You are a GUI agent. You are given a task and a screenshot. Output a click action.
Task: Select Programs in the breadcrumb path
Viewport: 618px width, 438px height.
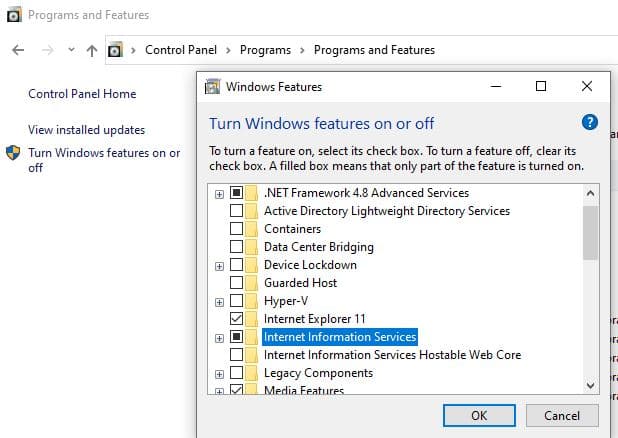pyautogui.click(x=265, y=50)
